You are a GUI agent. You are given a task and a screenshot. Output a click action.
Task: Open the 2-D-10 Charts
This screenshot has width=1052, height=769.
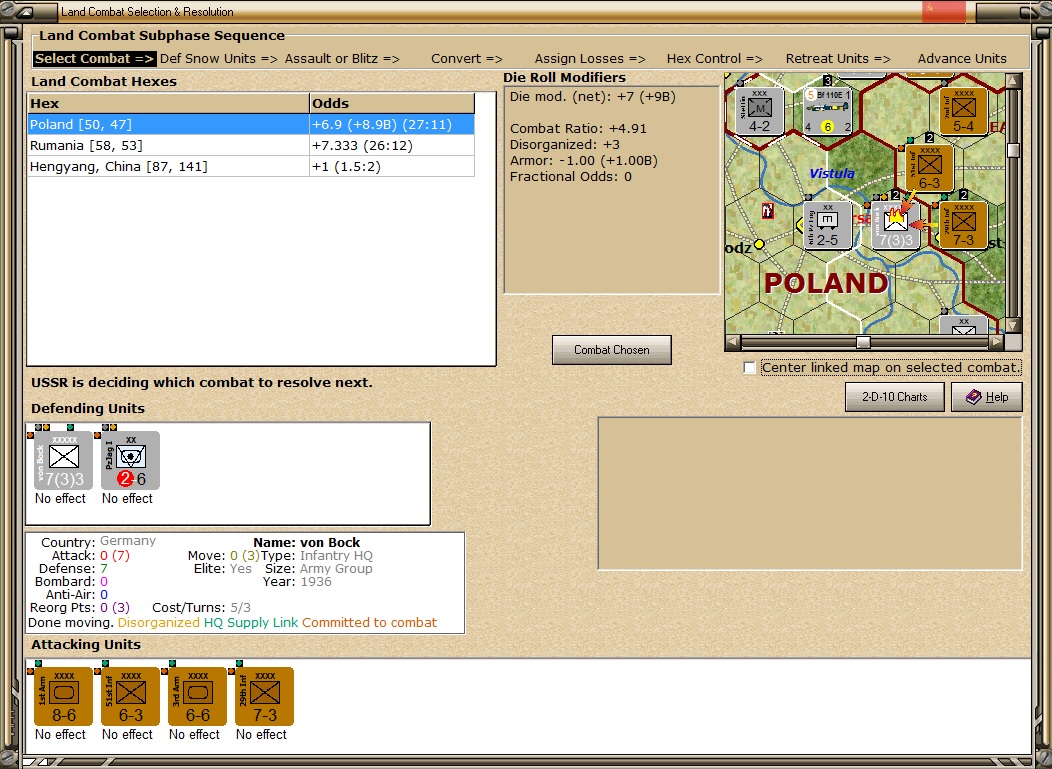[894, 397]
